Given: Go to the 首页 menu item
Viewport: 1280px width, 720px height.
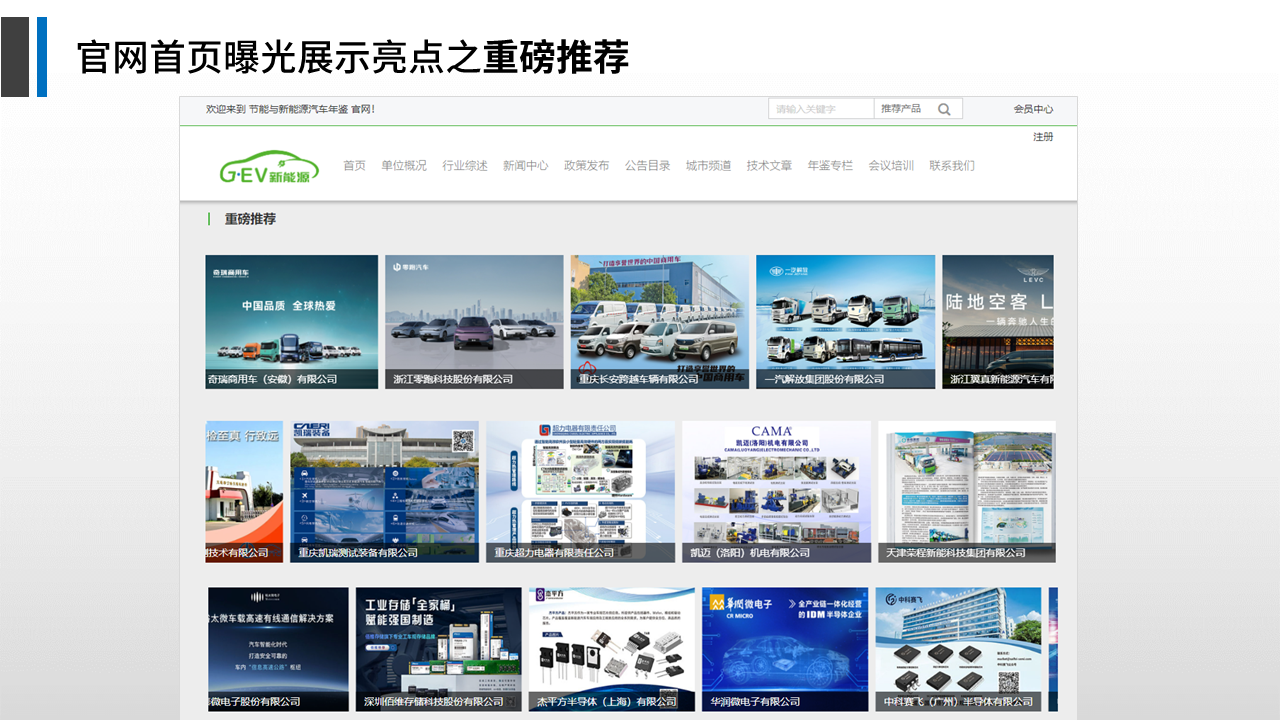Looking at the screenshot, I should tap(354, 166).
